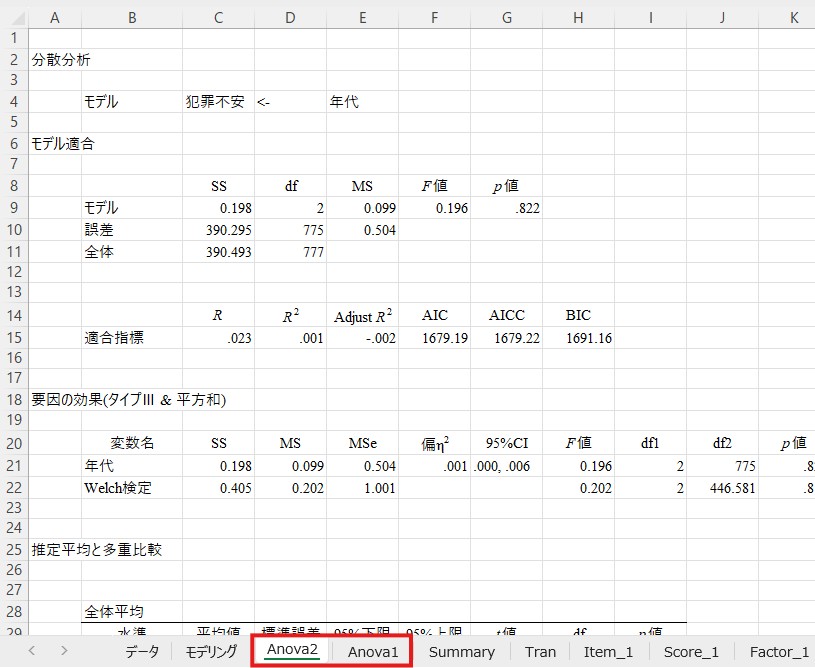Click the previous sheet scroll arrow
This screenshot has width=815, height=668.
click(x=32, y=651)
